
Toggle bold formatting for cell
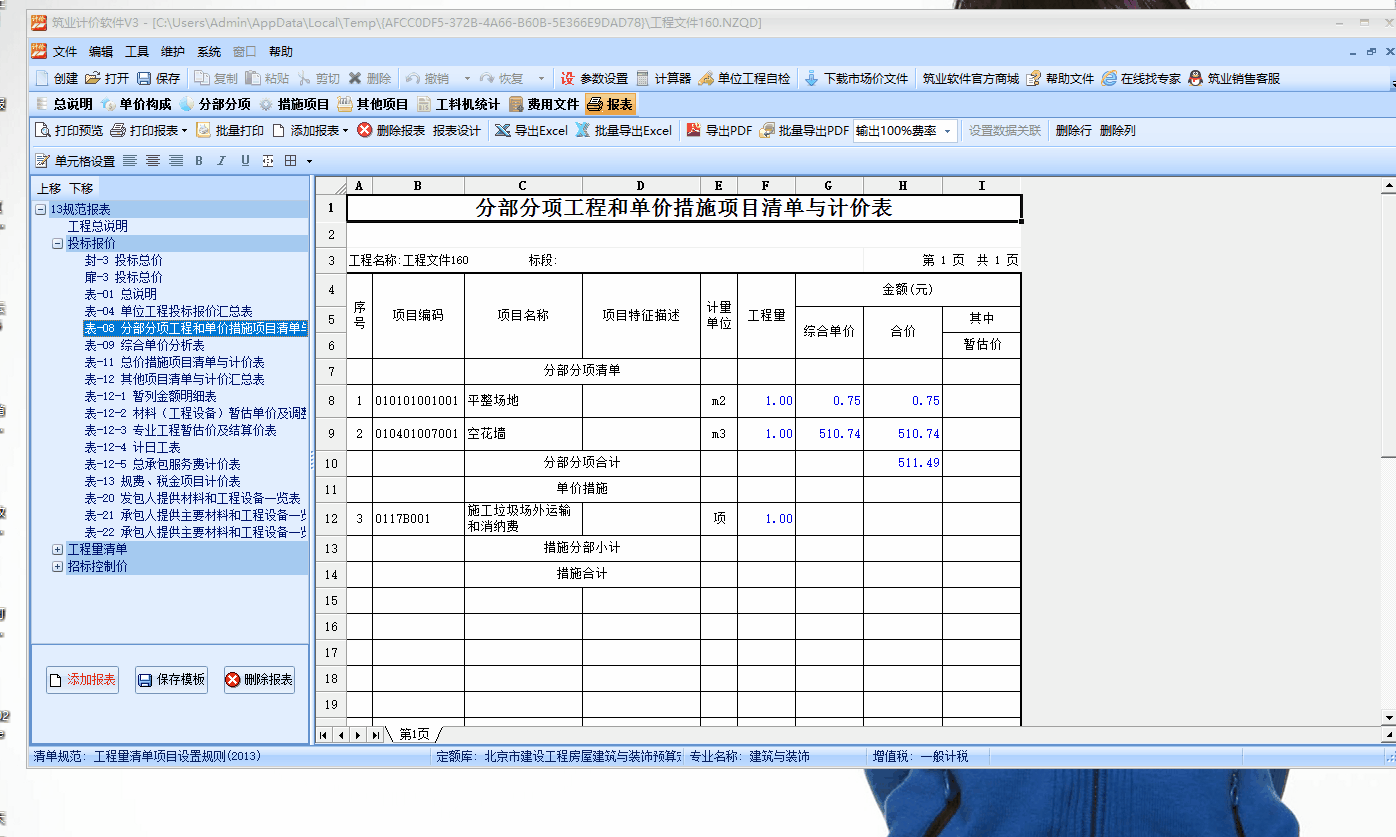(x=199, y=161)
